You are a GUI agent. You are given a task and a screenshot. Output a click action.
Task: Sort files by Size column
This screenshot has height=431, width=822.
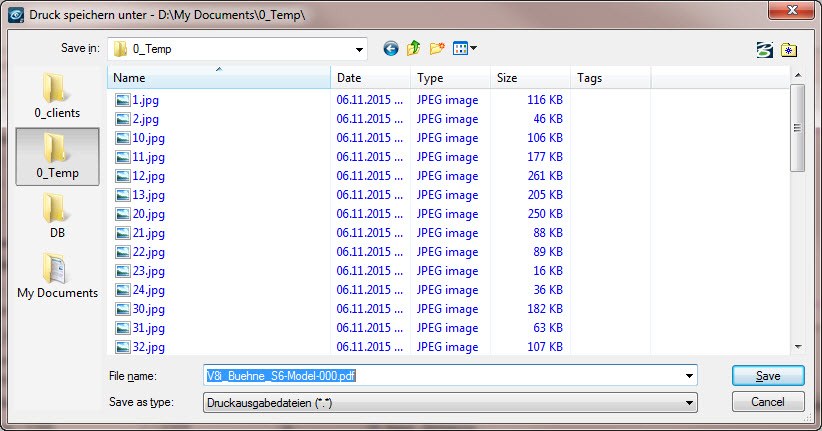531,78
